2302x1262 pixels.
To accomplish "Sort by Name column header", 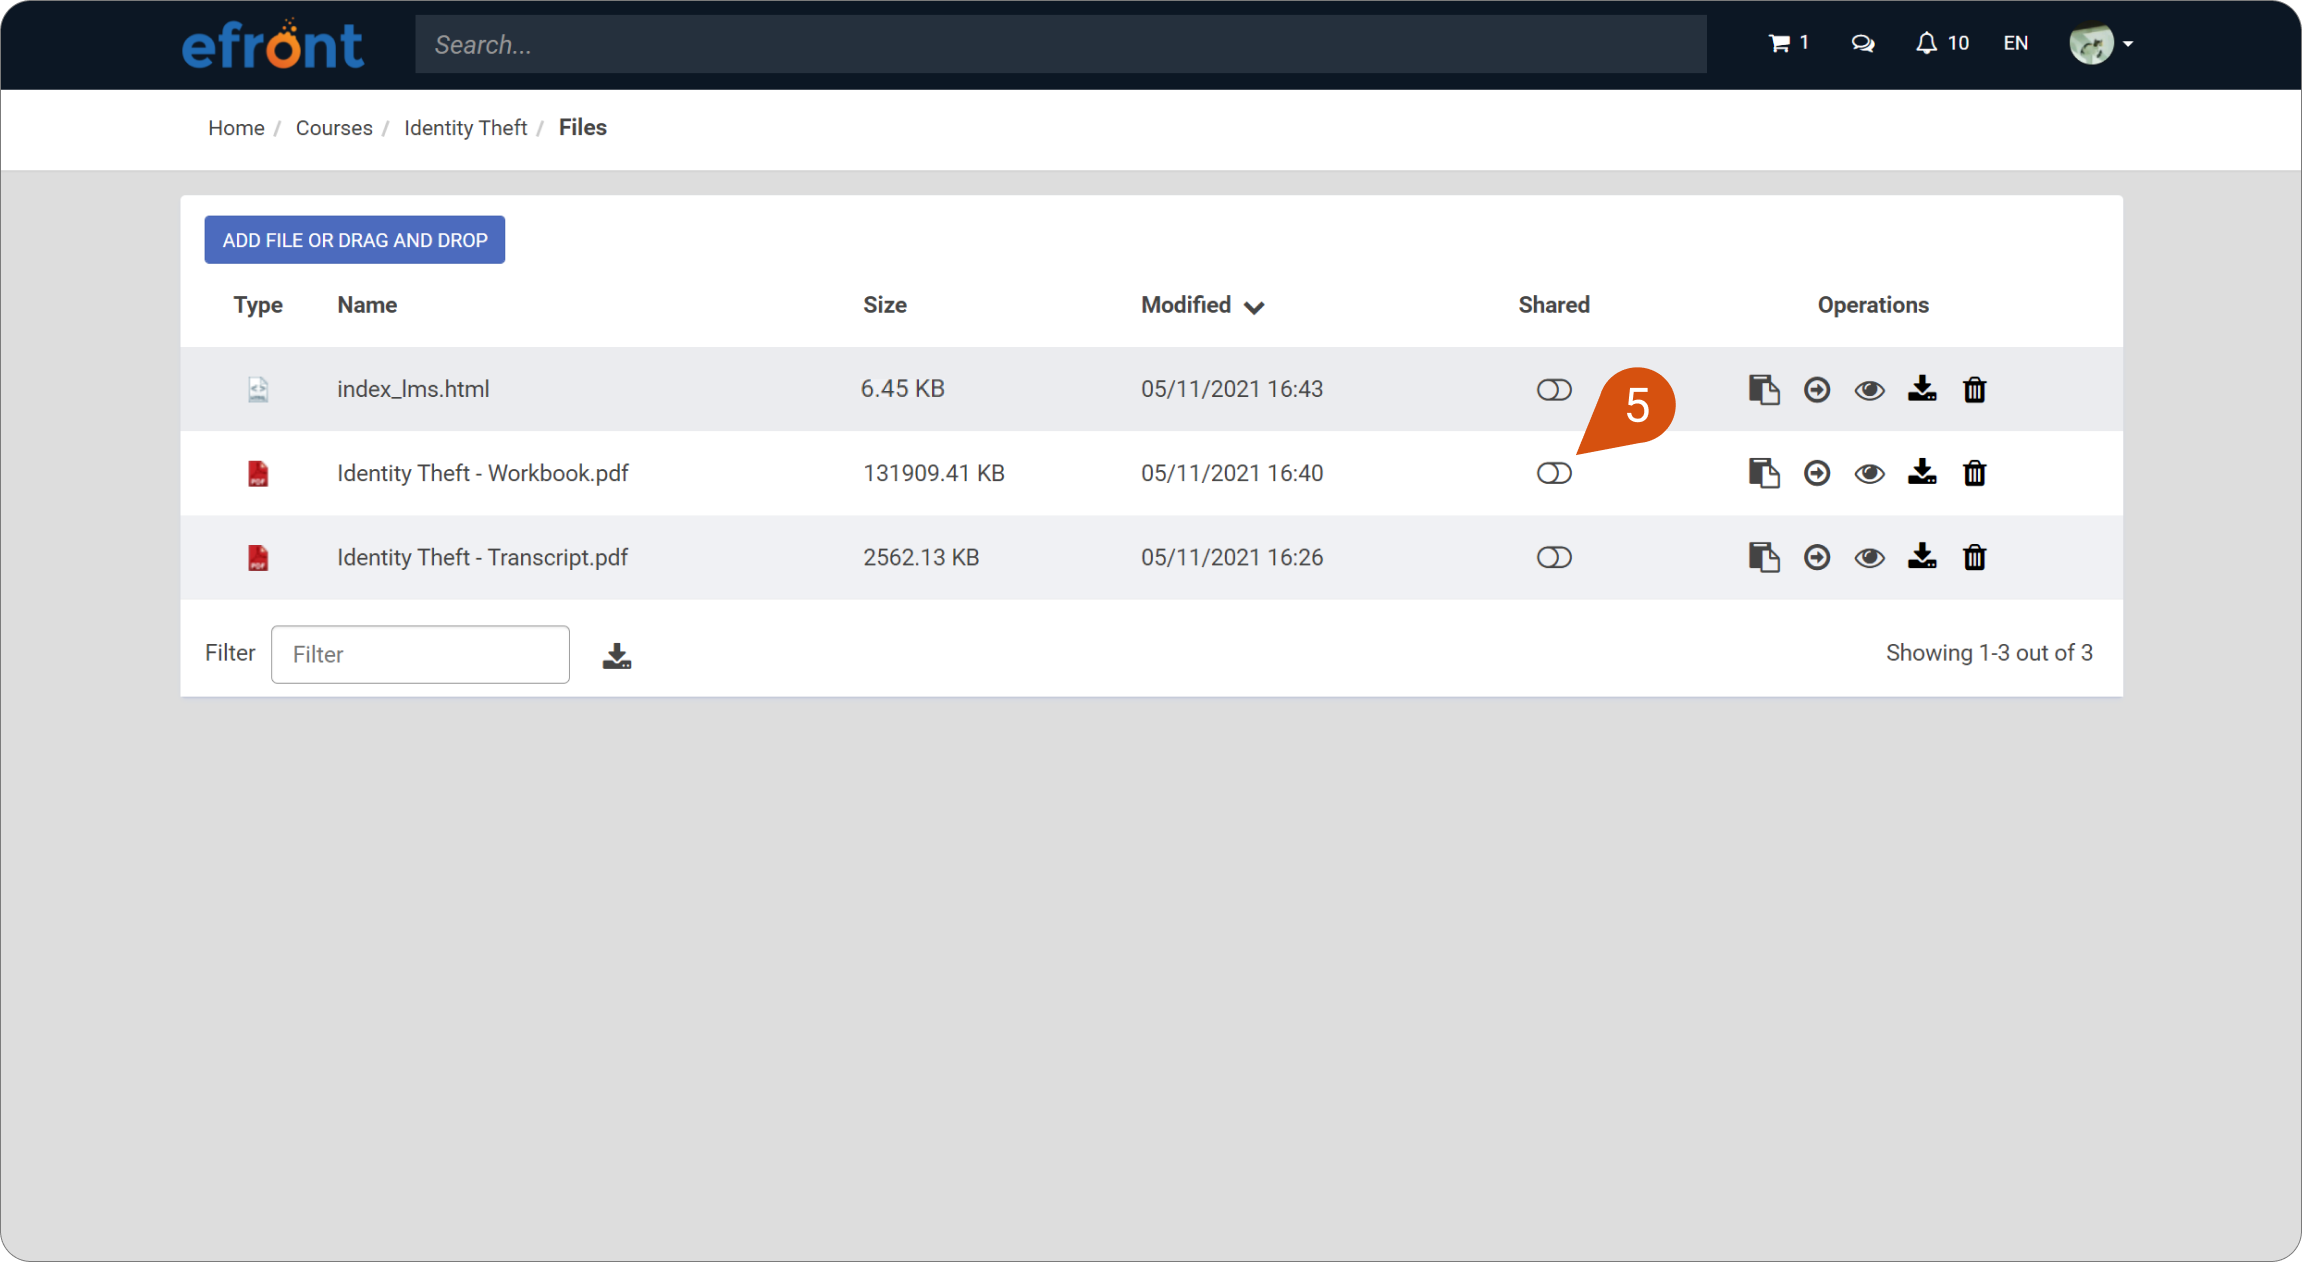I will tap(367, 305).
